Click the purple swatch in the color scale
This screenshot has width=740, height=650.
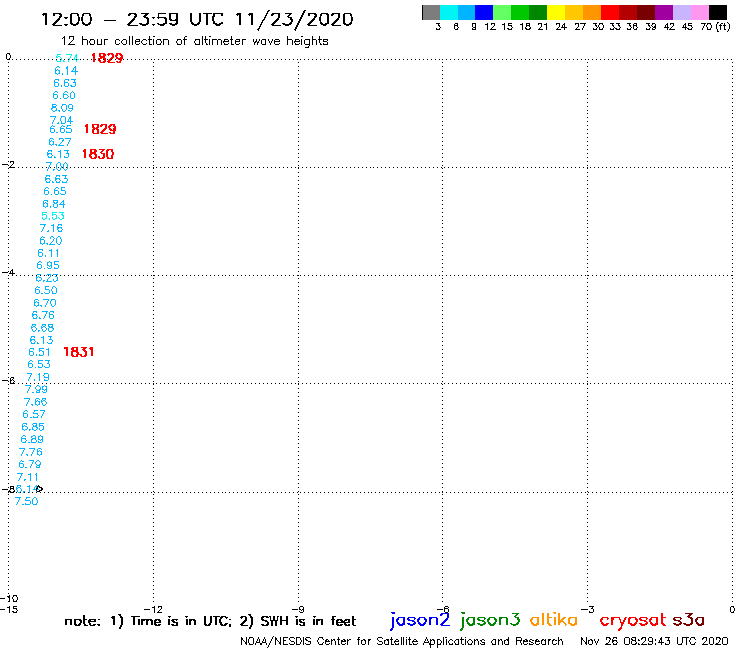pyautogui.click(x=664, y=12)
